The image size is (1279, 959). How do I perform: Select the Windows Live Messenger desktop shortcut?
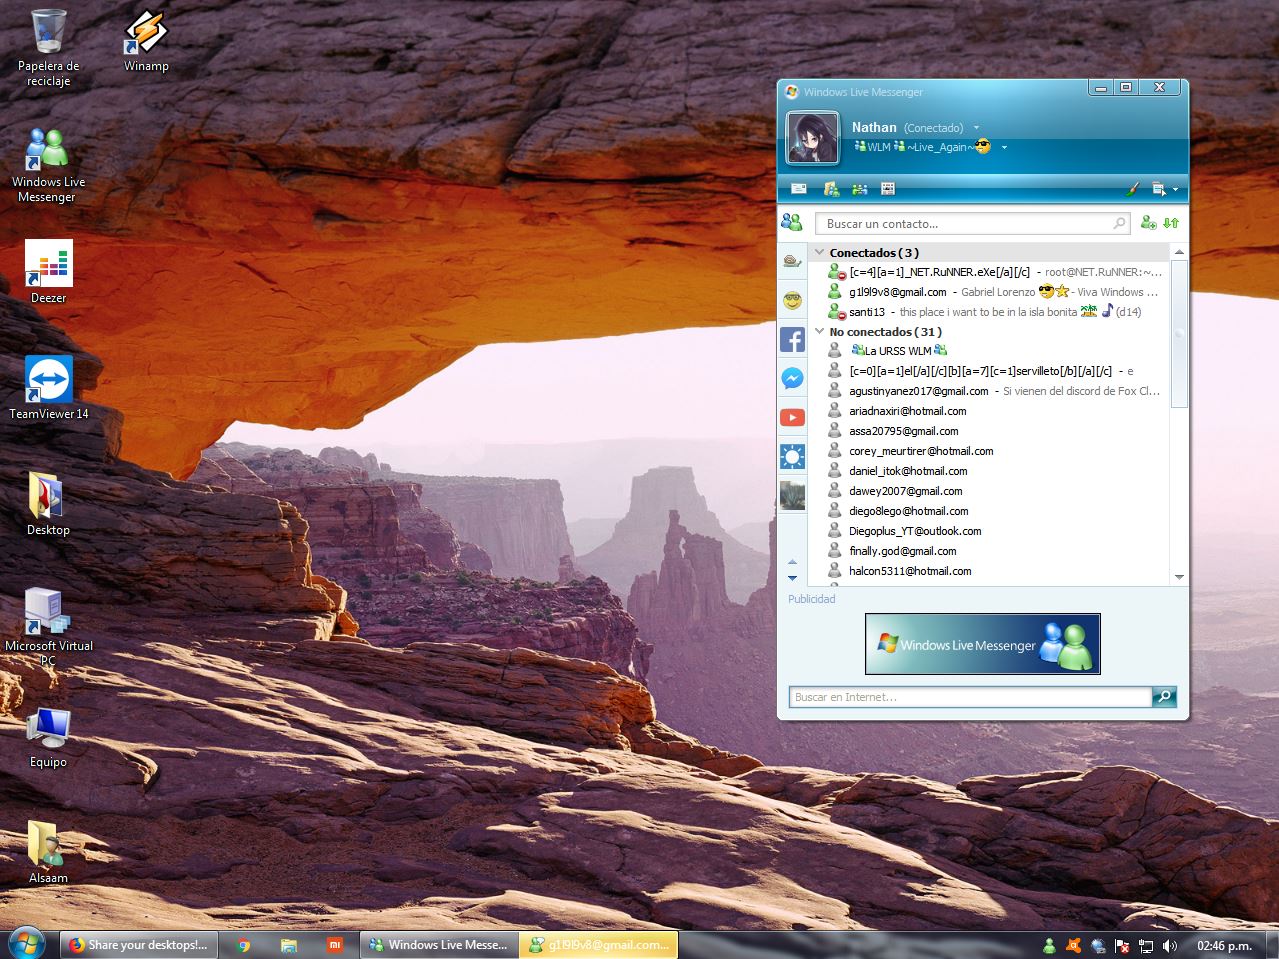click(48, 166)
